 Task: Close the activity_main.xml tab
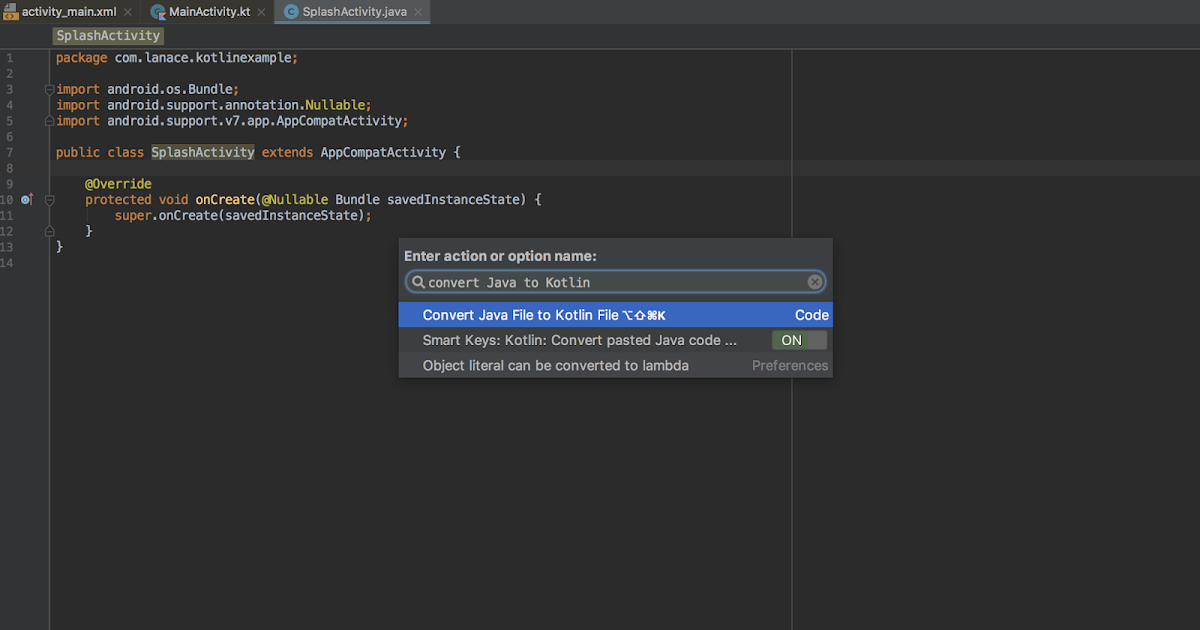point(128,12)
